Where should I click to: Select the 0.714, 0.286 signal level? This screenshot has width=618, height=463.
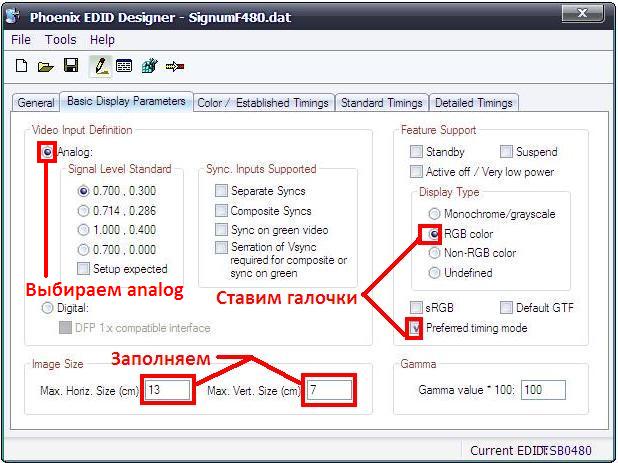[x=83, y=210]
